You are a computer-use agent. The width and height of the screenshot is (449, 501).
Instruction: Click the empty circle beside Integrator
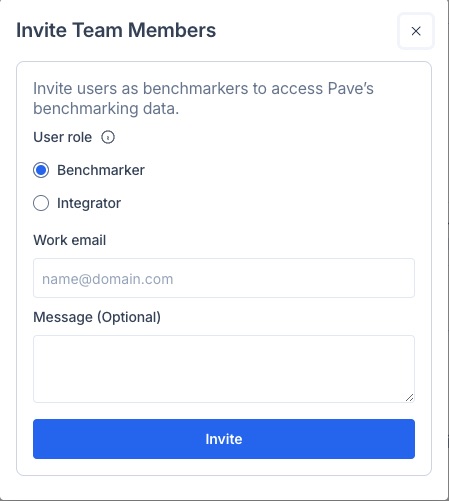point(41,203)
